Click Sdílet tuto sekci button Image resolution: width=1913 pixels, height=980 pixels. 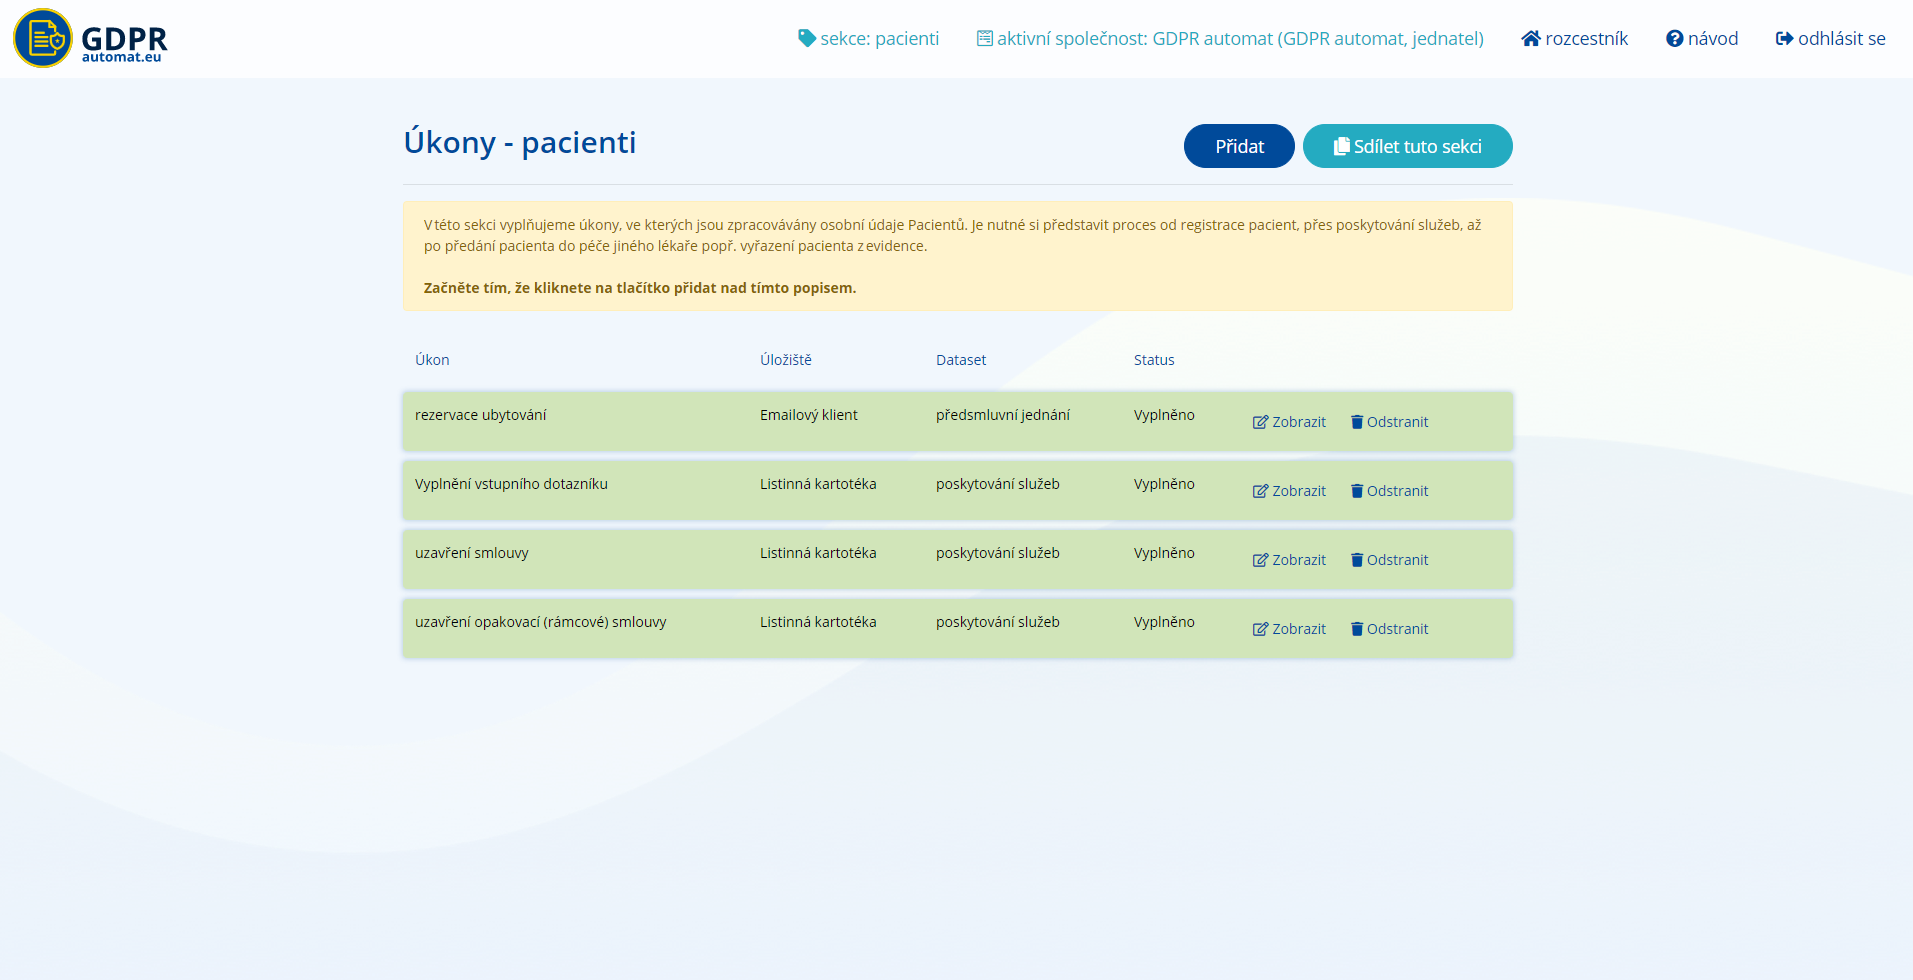coord(1408,146)
